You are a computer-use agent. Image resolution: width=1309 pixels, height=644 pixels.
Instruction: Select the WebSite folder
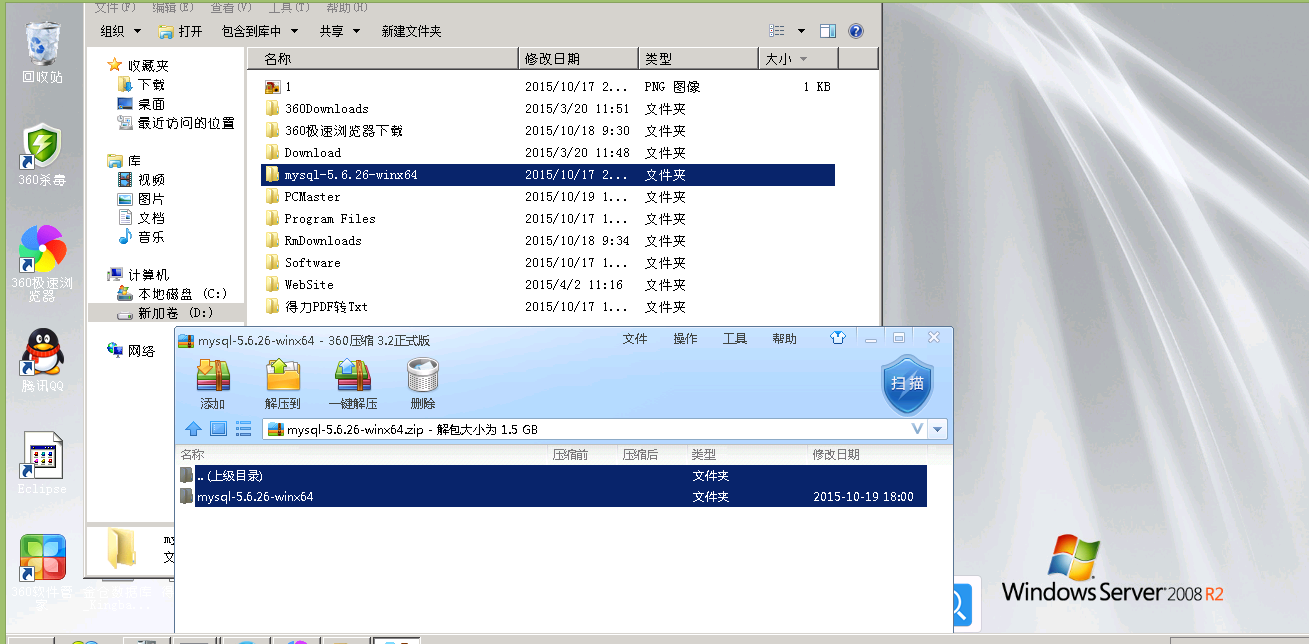[548, 285]
